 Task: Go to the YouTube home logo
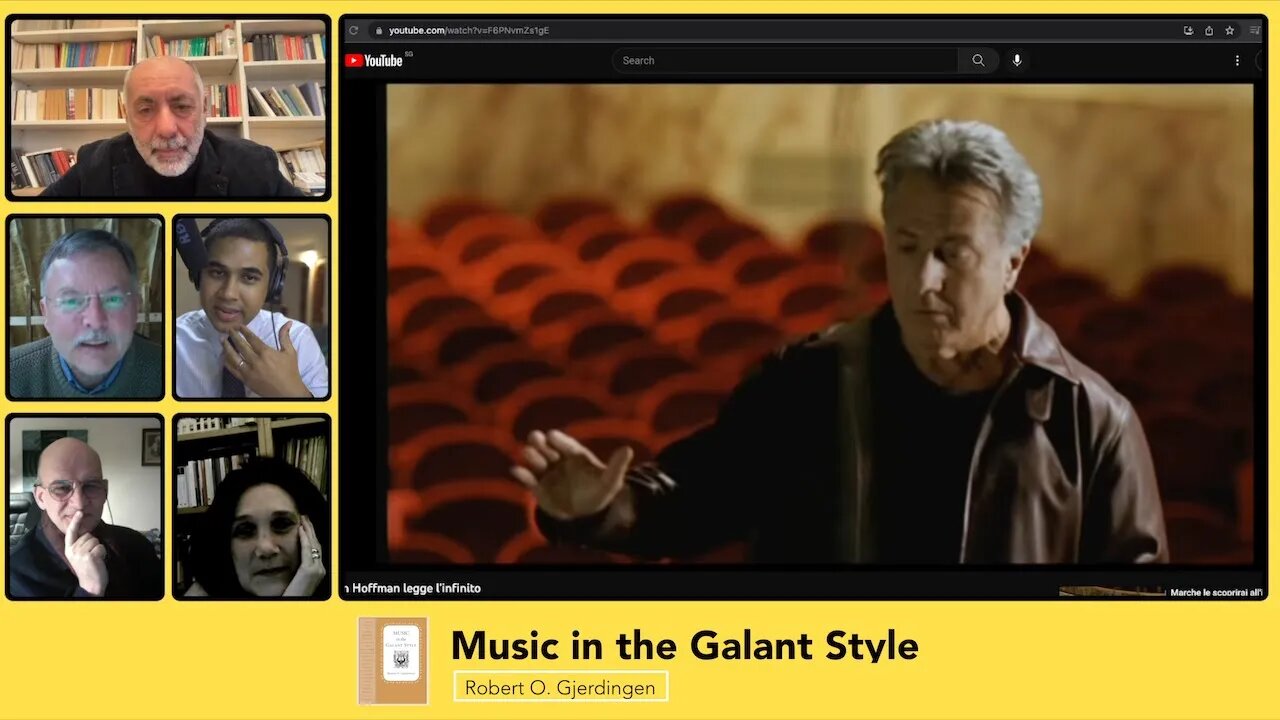tap(374, 60)
